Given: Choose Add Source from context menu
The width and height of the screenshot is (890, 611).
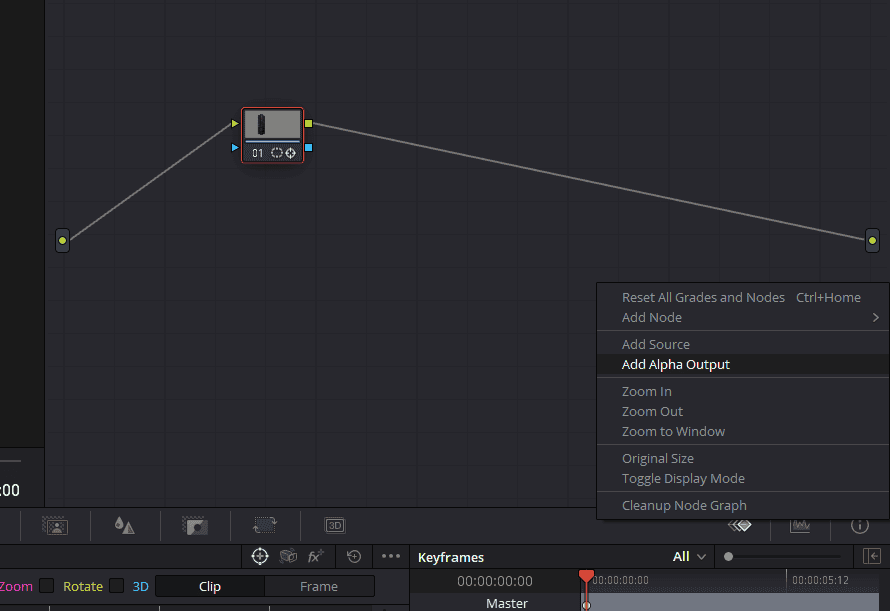Looking at the screenshot, I should [741, 344].
